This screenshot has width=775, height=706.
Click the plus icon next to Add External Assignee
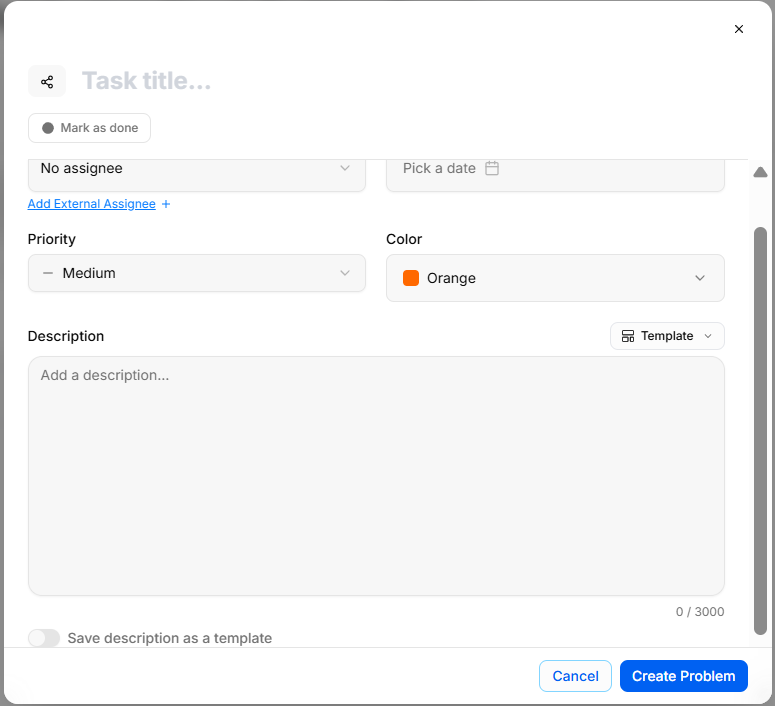coord(166,204)
